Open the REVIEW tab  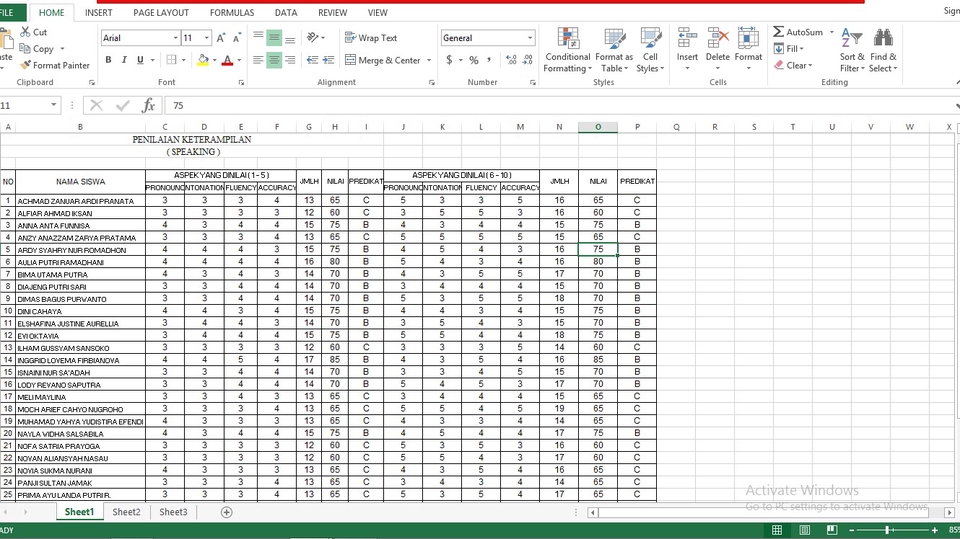[x=332, y=12]
